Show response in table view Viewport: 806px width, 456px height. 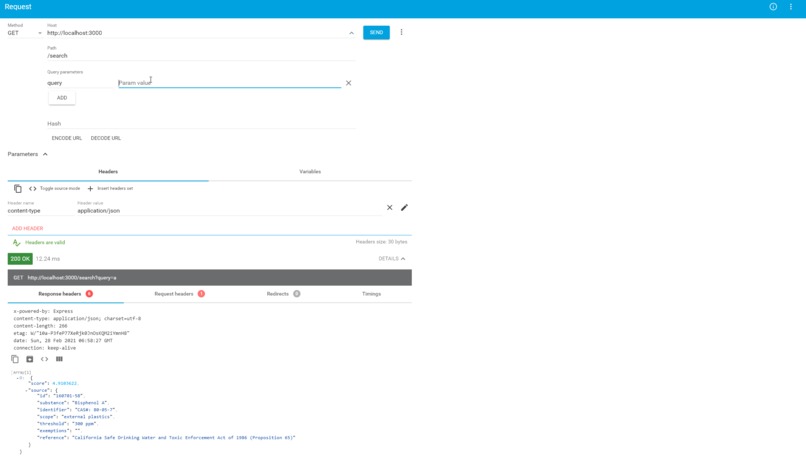coord(59,359)
